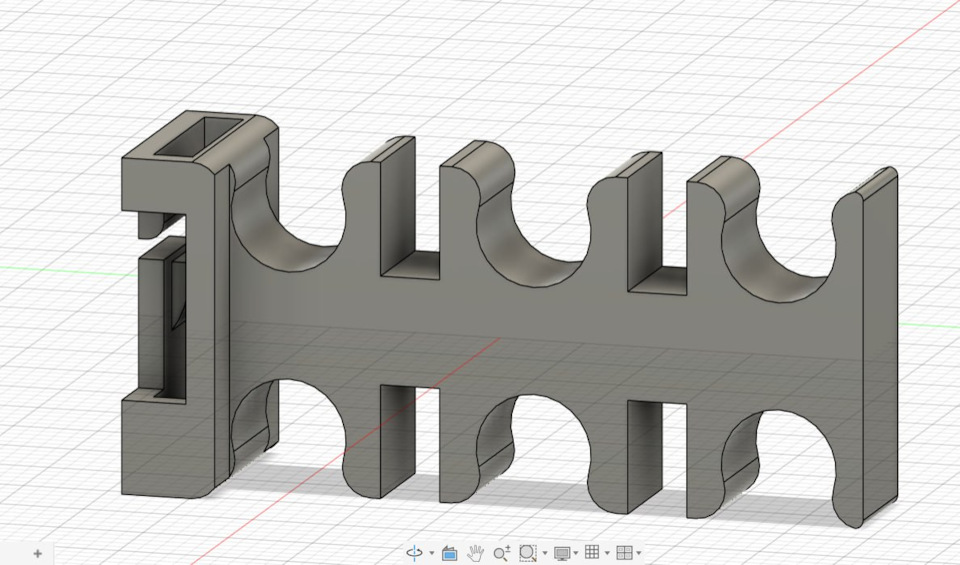This screenshot has width=960, height=565.
Task: Click the Zoom Window / Fit tool
Action: pyautogui.click(x=528, y=553)
